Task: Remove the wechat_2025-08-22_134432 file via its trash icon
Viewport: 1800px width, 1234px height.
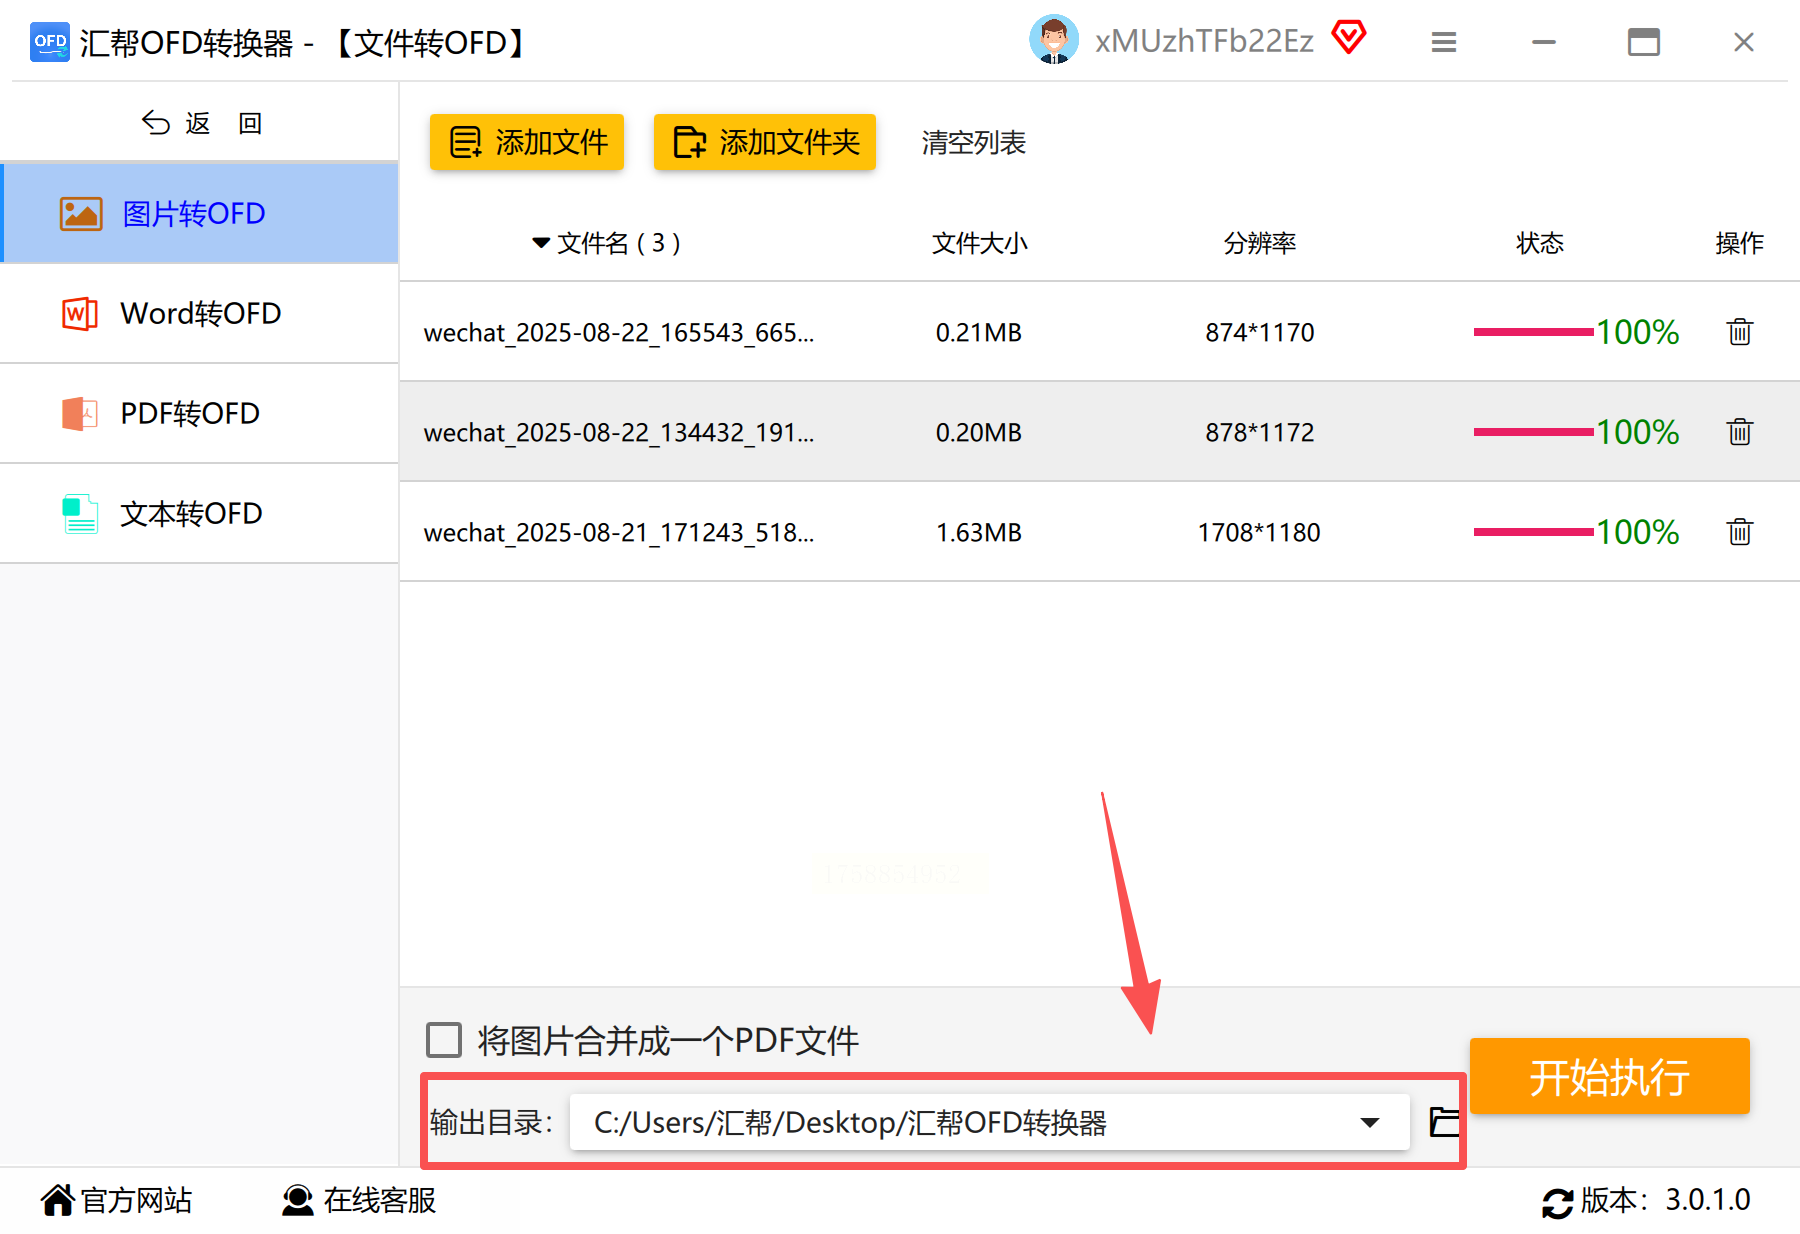Action: [1739, 432]
